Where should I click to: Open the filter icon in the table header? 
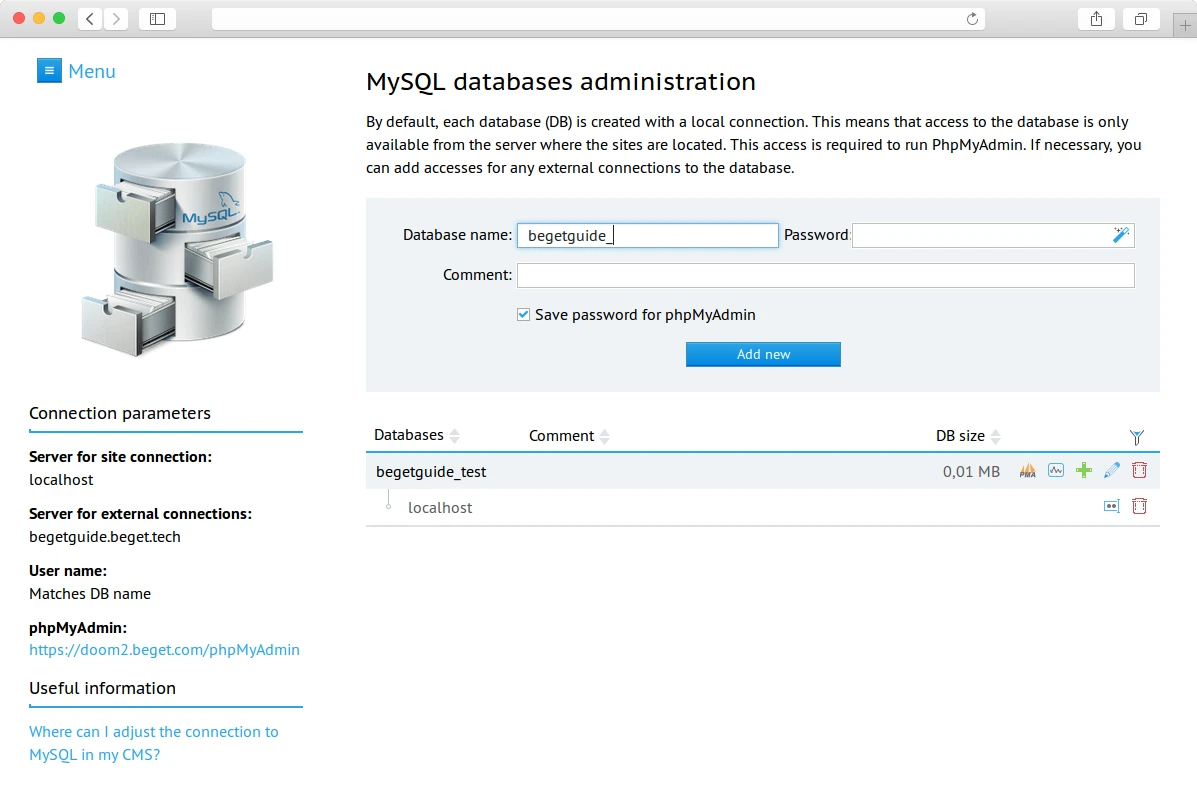click(x=1136, y=437)
